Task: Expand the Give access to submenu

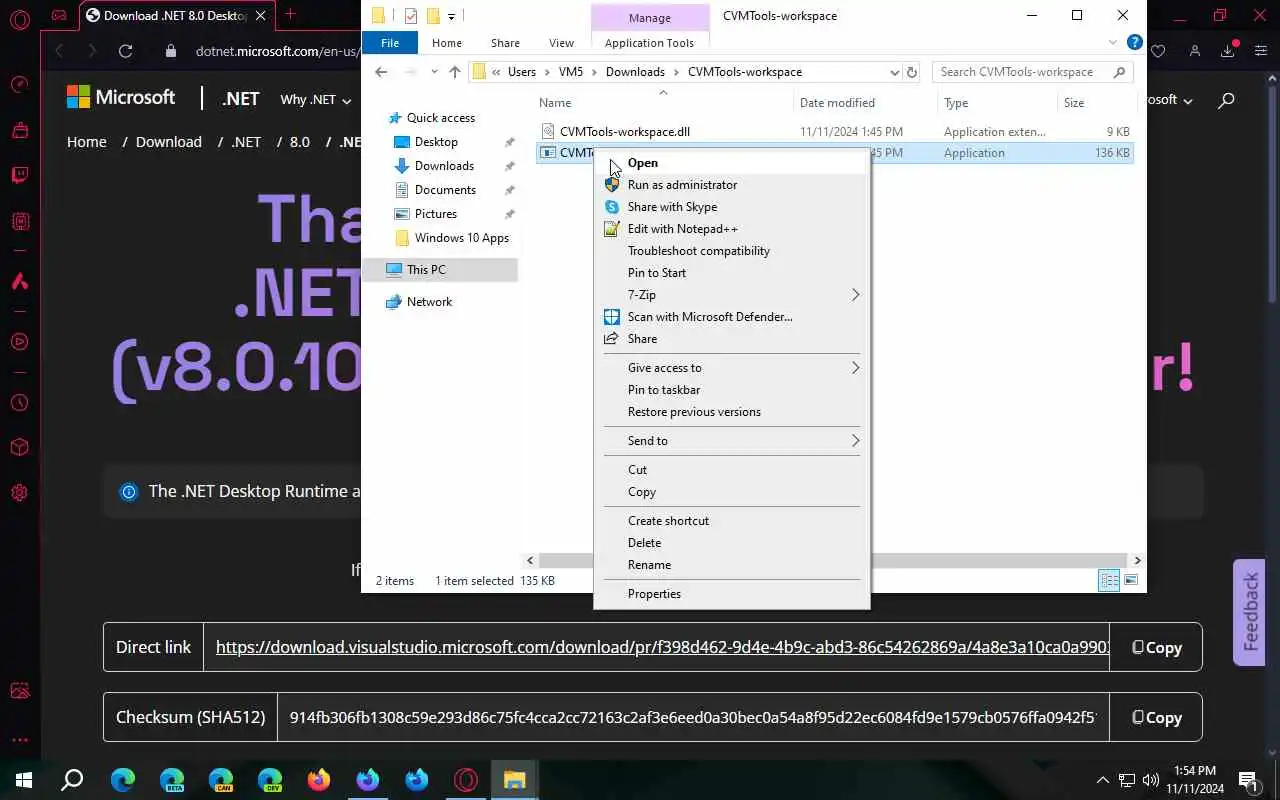Action: pos(732,368)
